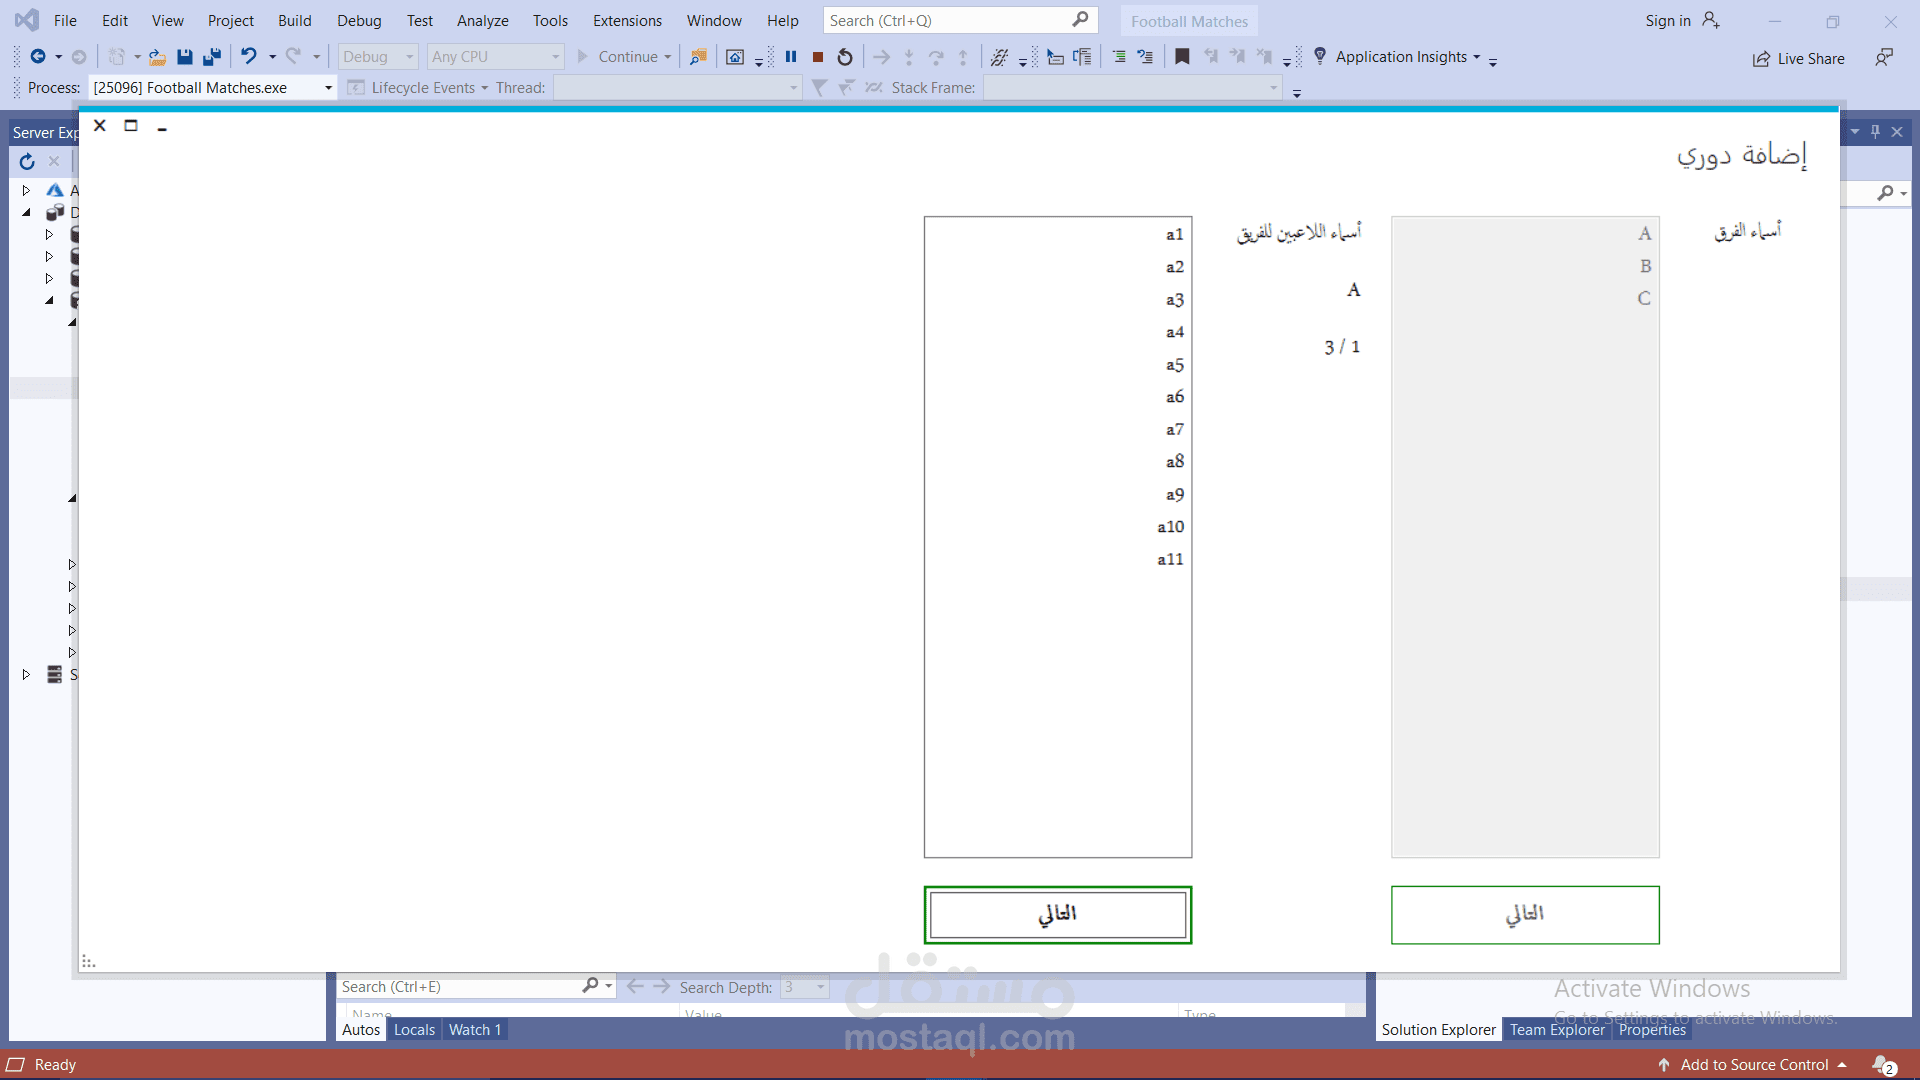The image size is (1920, 1080).
Task: Restart the debug session icon
Action: (845, 57)
